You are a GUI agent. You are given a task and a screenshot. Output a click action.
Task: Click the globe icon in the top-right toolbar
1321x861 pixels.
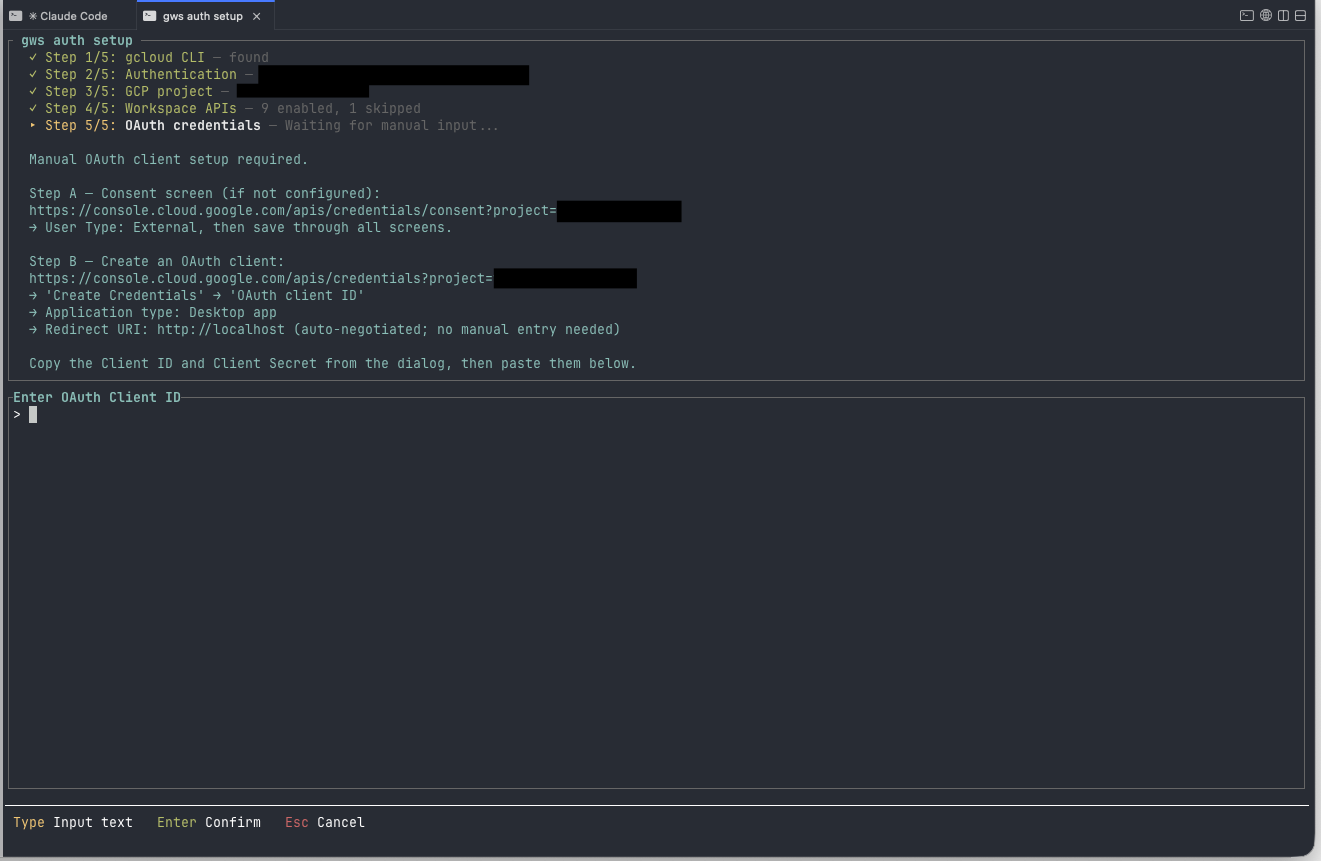(1264, 15)
